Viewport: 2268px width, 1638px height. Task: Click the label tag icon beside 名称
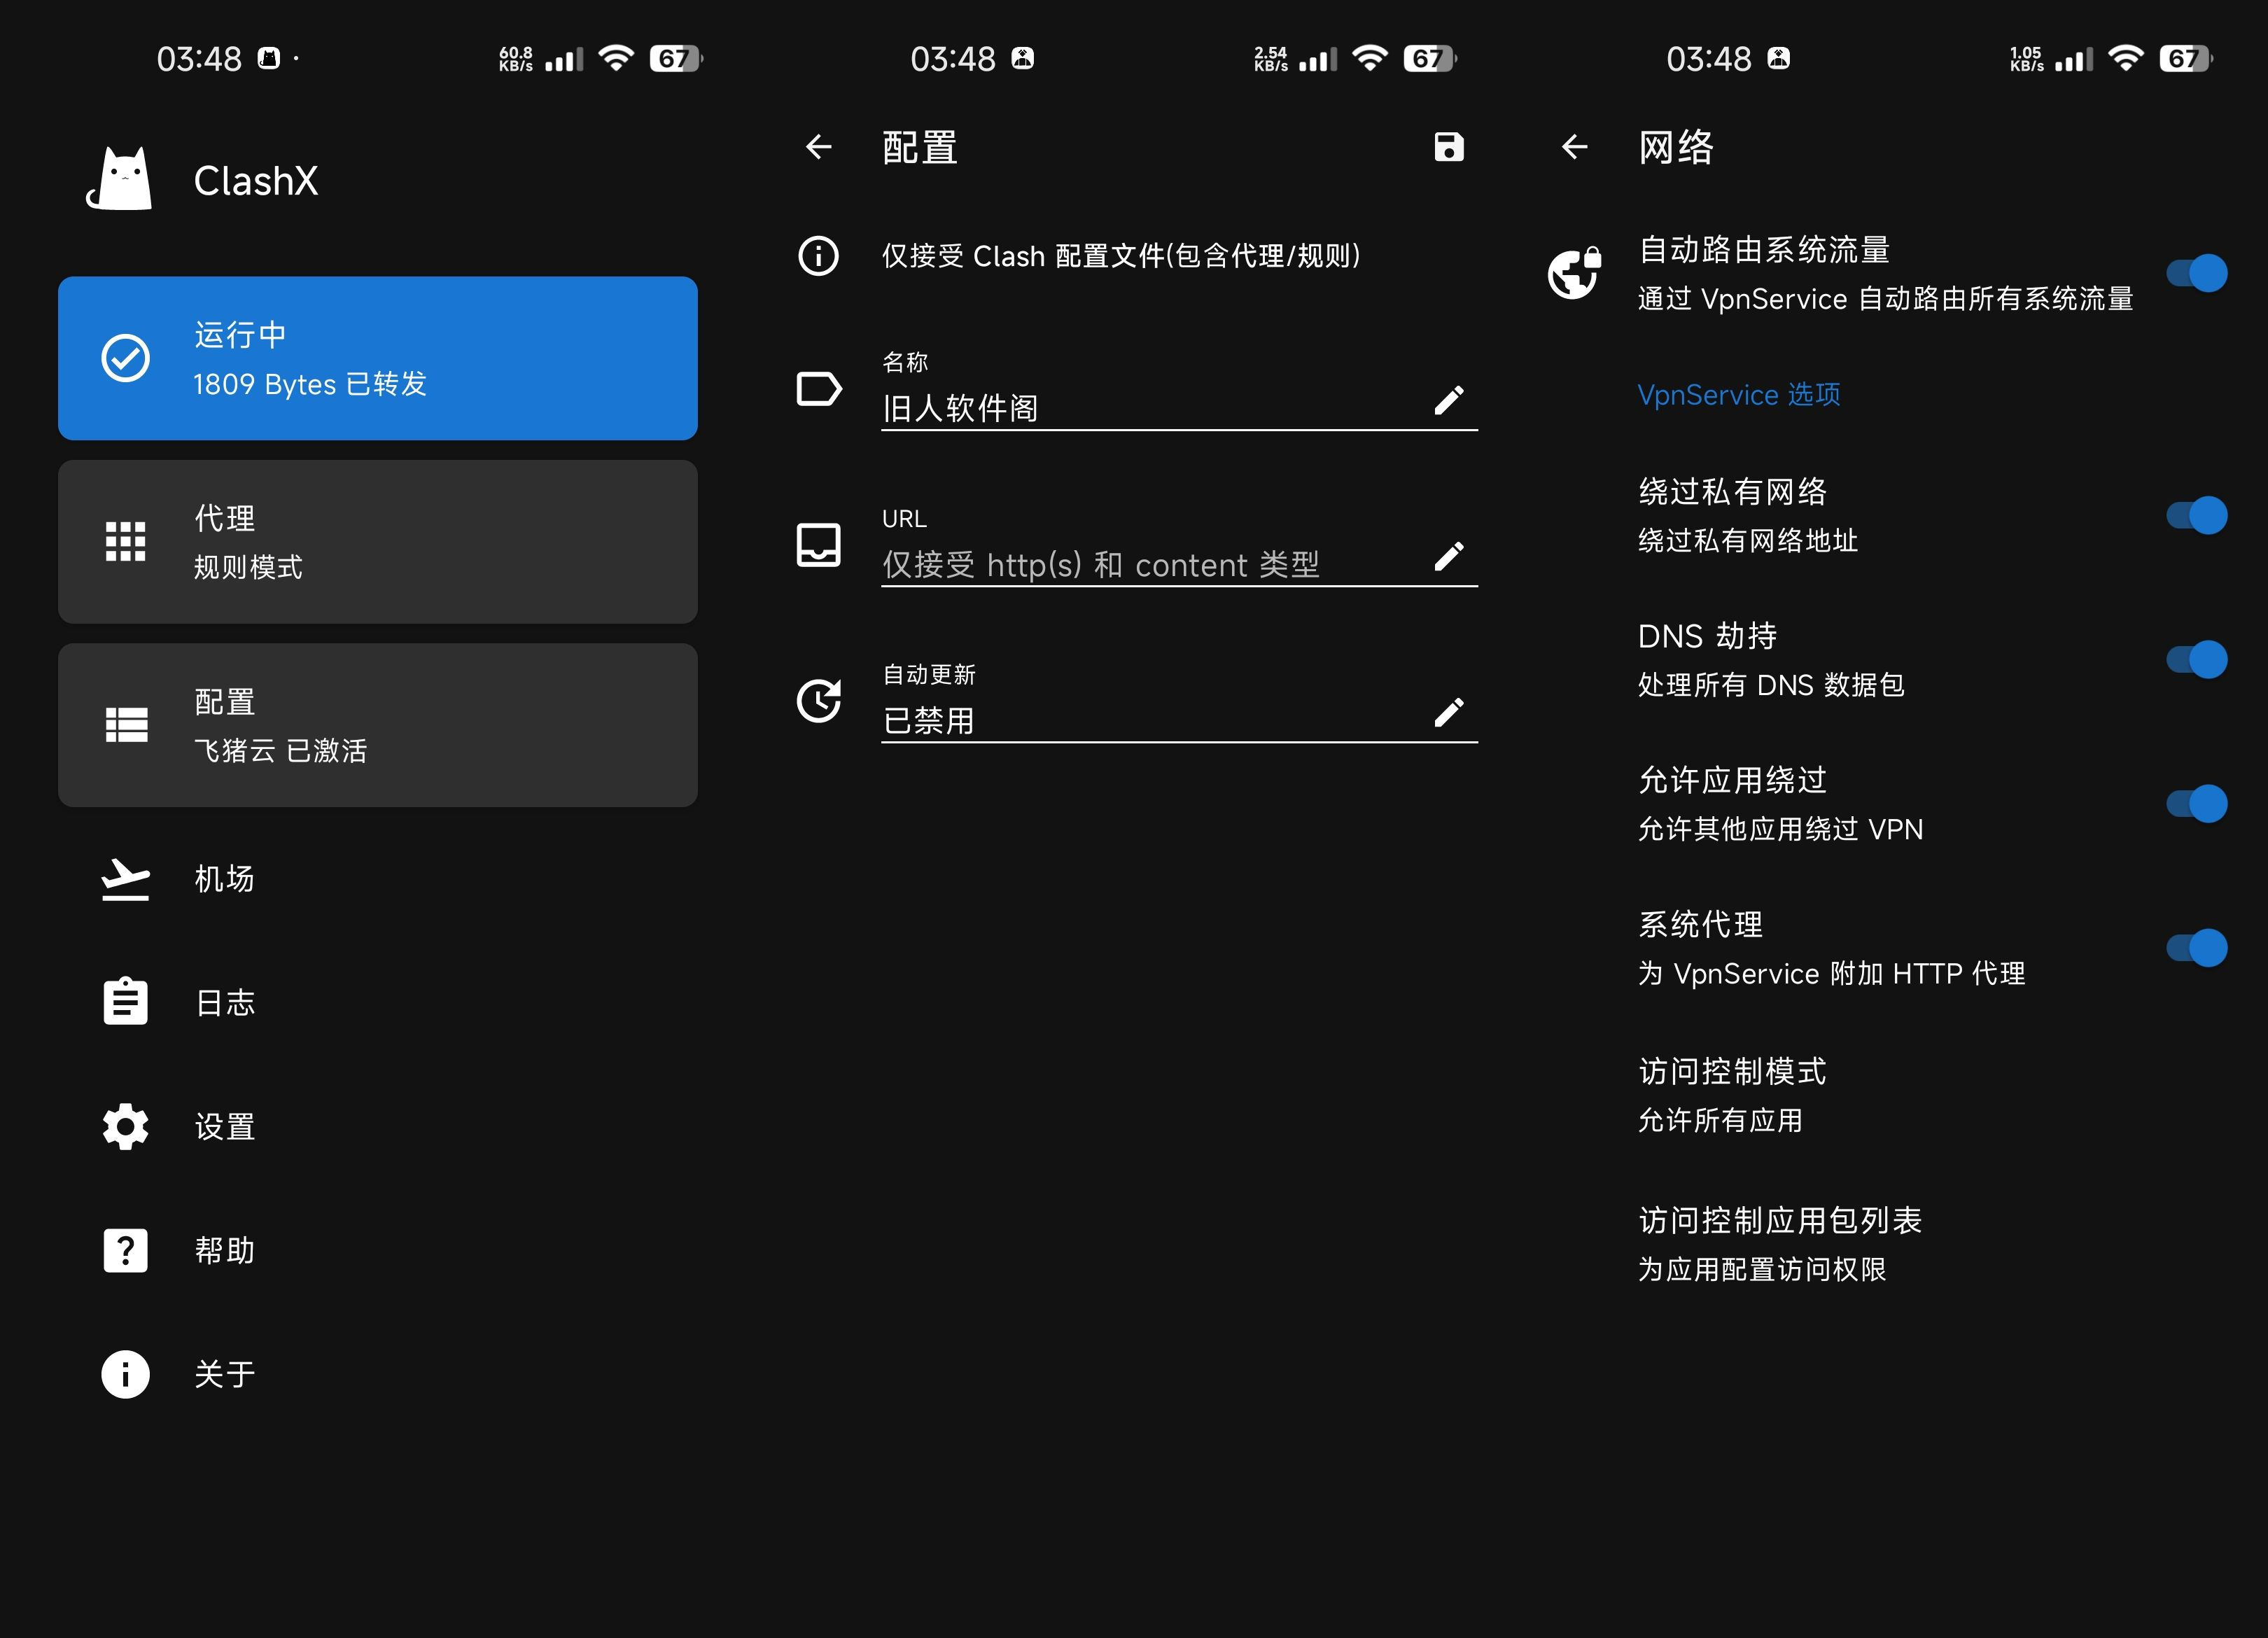click(x=819, y=388)
